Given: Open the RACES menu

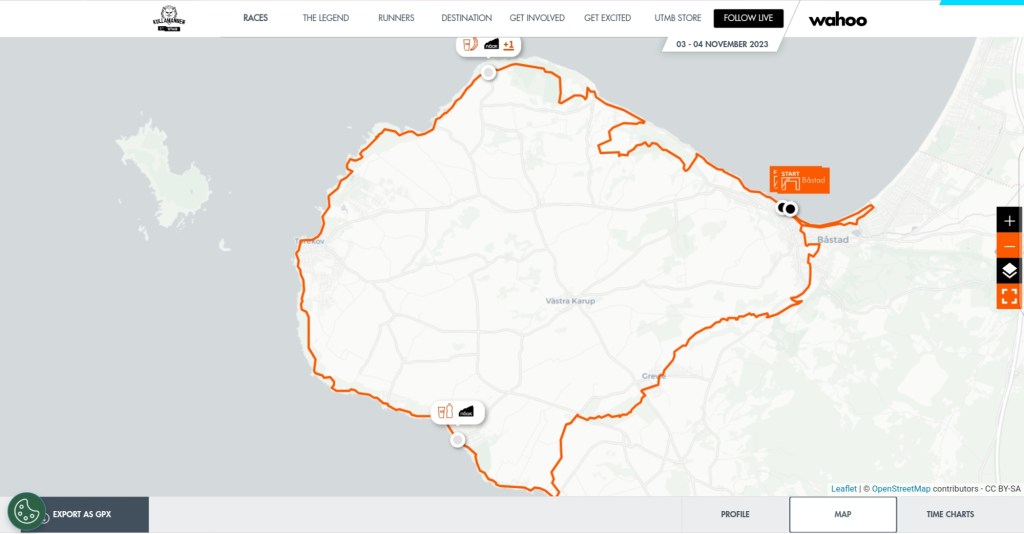Looking at the screenshot, I should click(x=255, y=18).
